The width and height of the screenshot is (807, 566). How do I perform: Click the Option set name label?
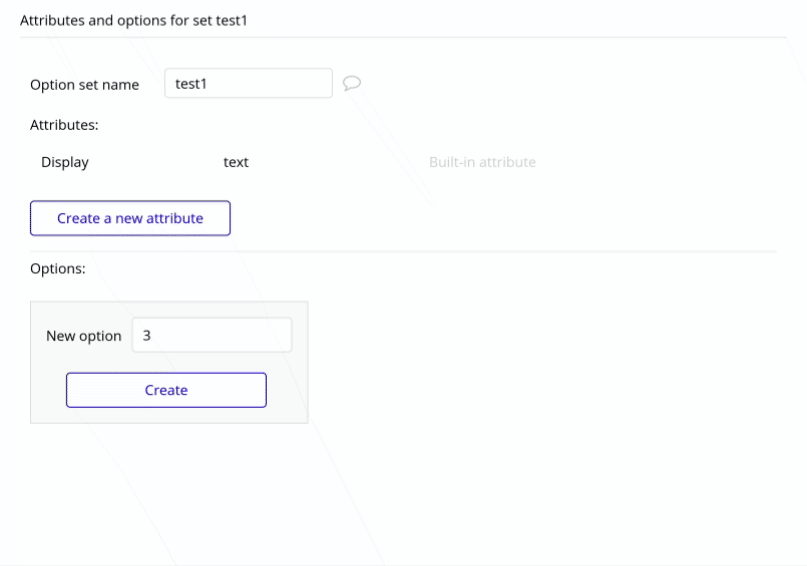click(85, 85)
